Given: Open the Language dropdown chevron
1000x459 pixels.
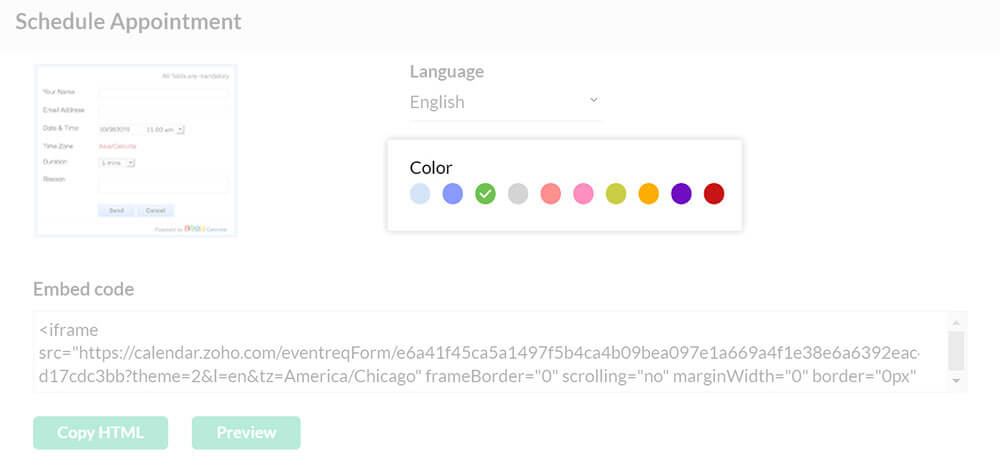Looking at the screenshot, I should pos(593,100).
